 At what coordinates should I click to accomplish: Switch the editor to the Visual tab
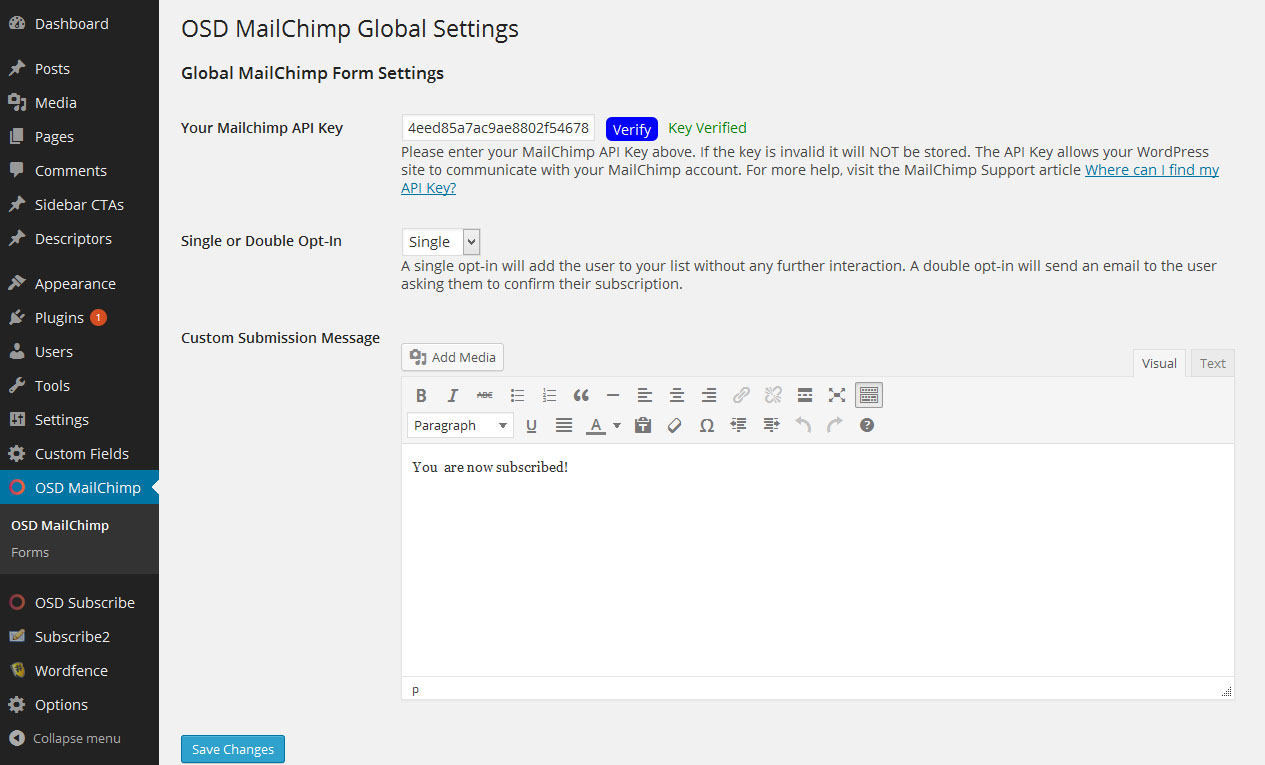pos(1159,363)
